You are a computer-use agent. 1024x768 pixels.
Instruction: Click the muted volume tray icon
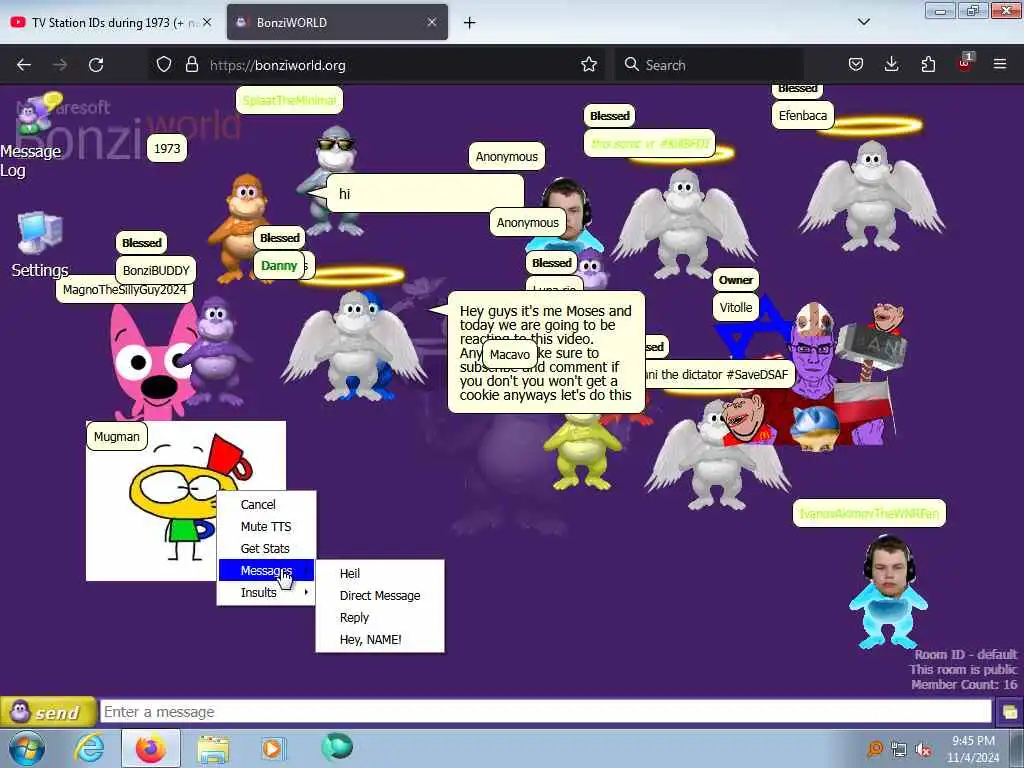click(x=923, y=750)
